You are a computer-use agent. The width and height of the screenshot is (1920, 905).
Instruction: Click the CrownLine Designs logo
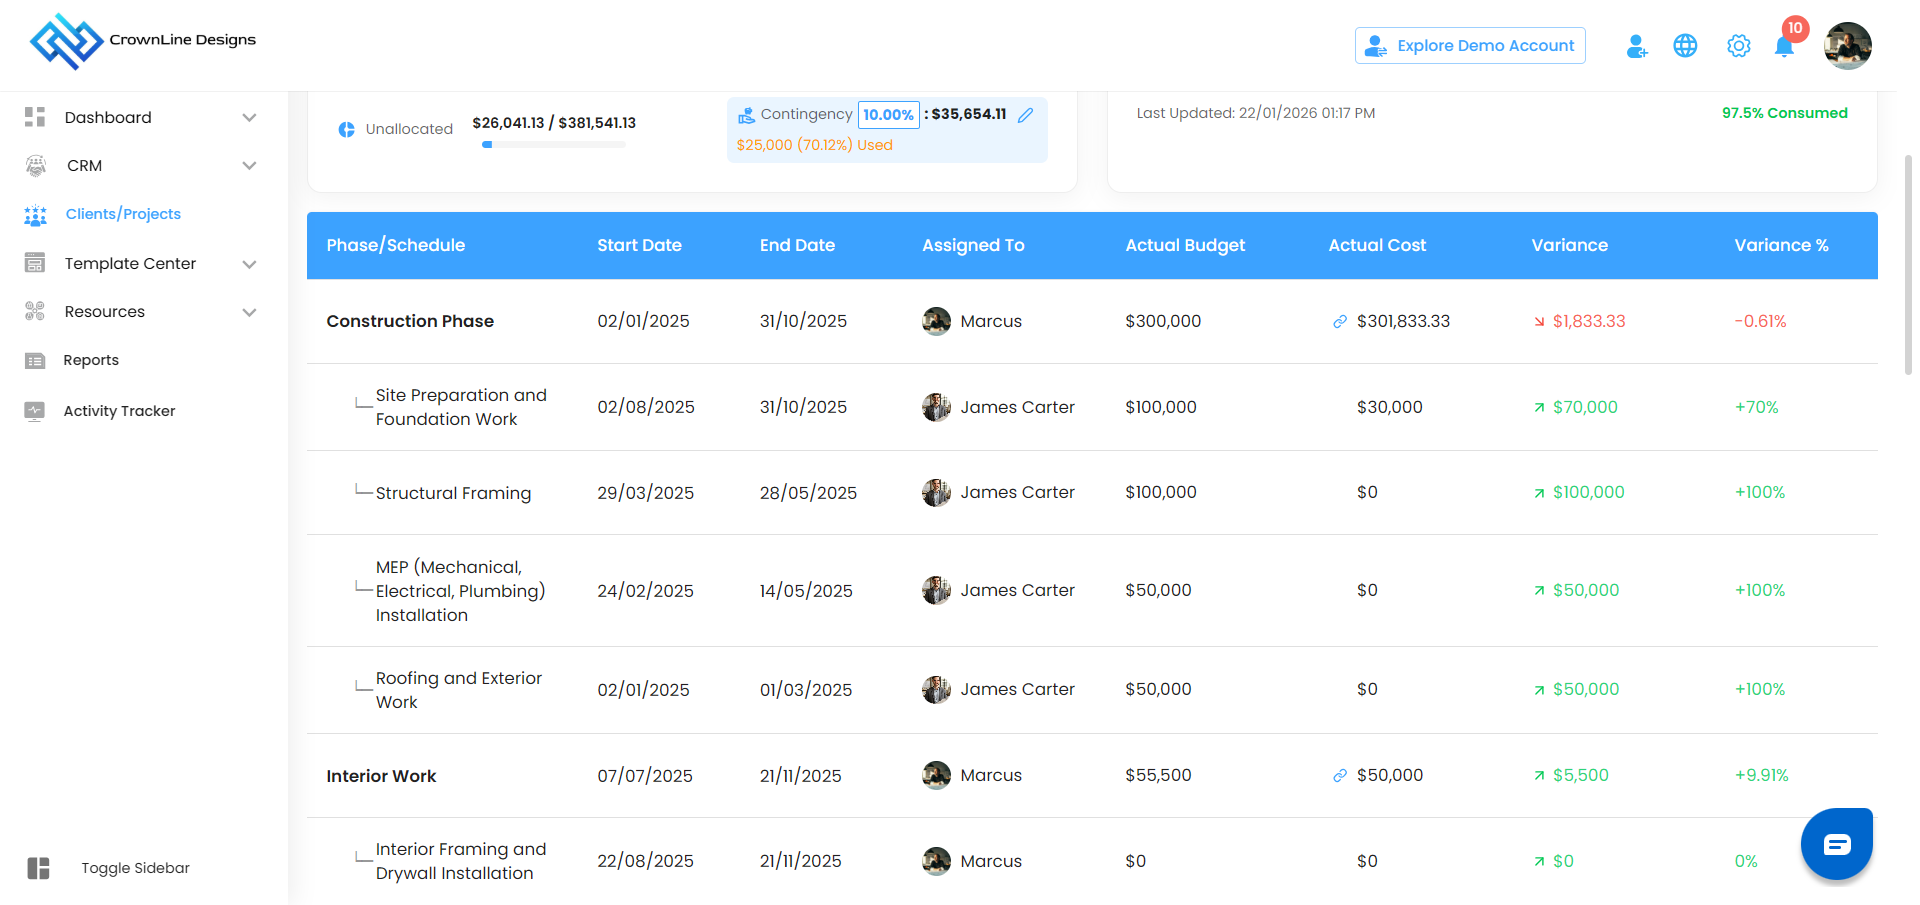pos(142,41)
